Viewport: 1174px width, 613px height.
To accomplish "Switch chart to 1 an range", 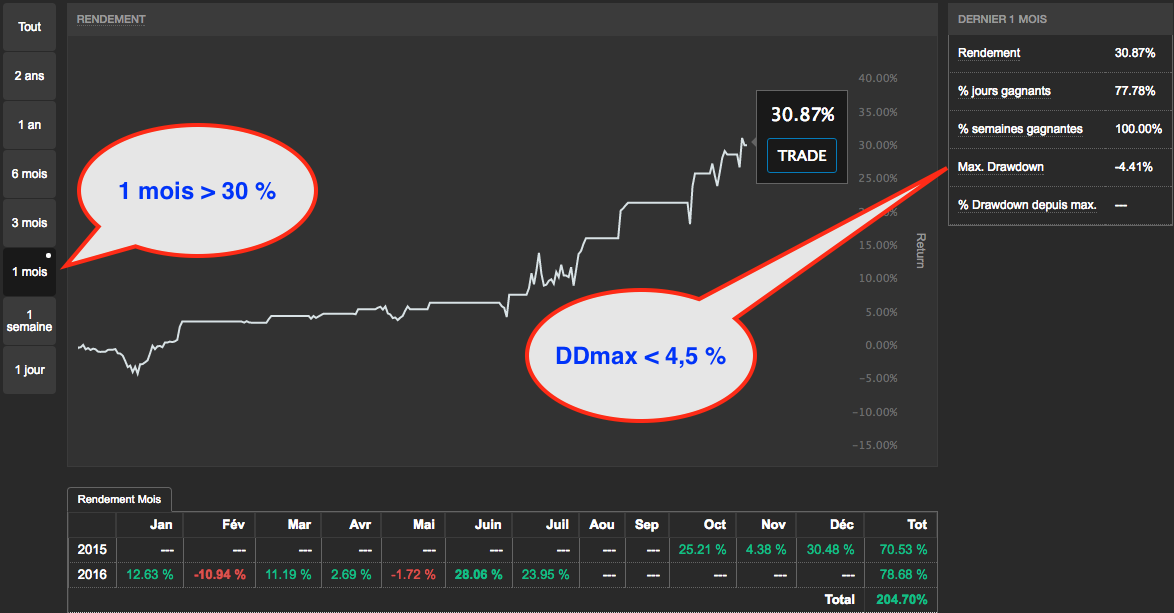I will 29,124.
